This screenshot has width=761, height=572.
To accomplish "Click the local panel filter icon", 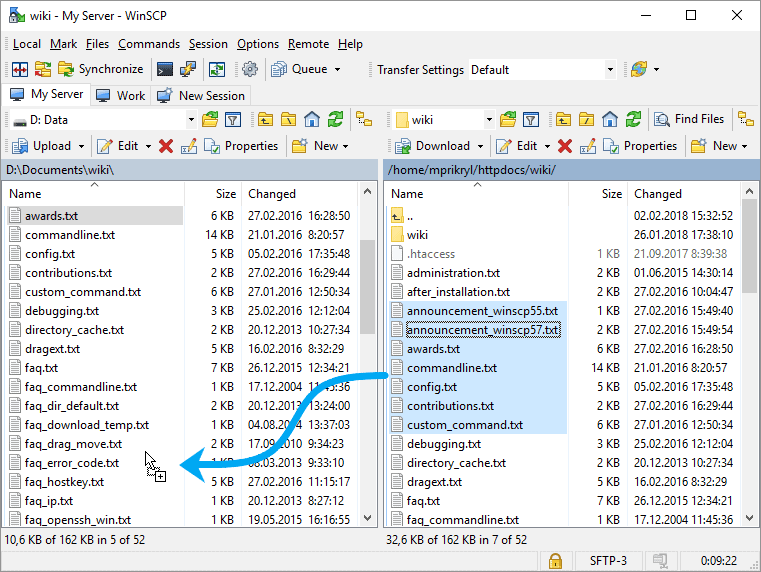I will [x=233, y=119].
